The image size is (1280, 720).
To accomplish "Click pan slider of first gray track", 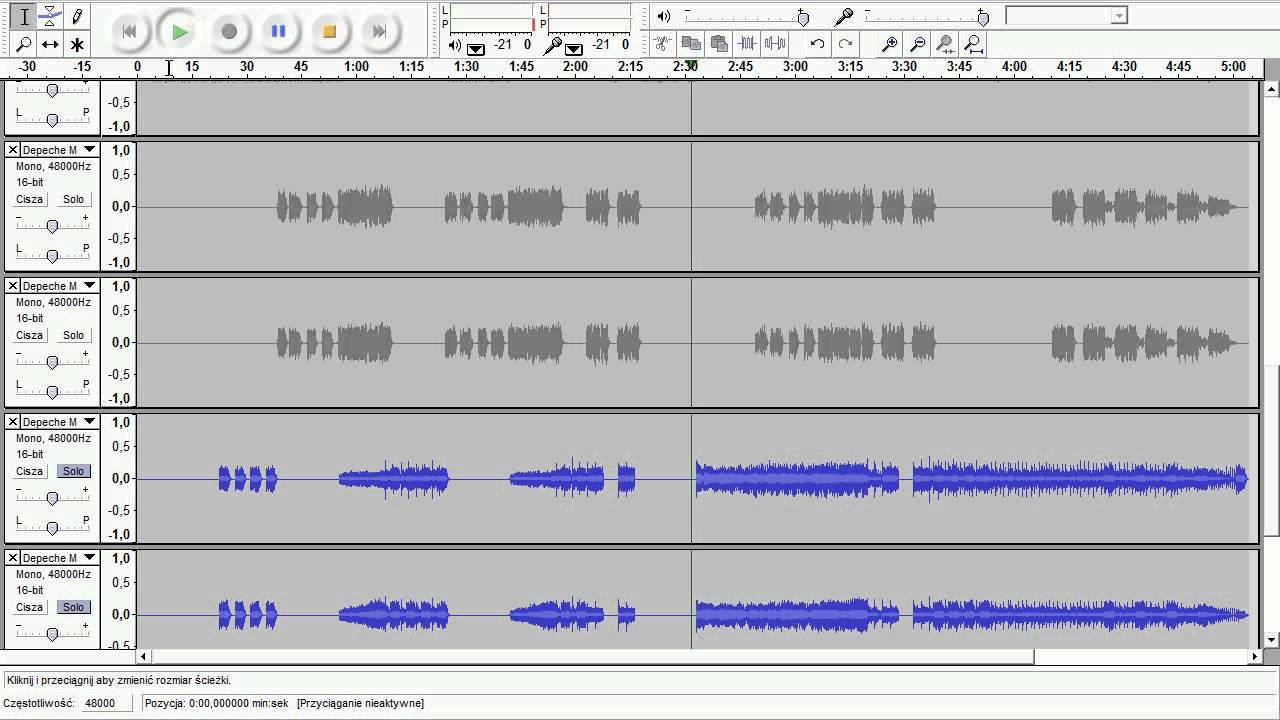I will point(52,255).
